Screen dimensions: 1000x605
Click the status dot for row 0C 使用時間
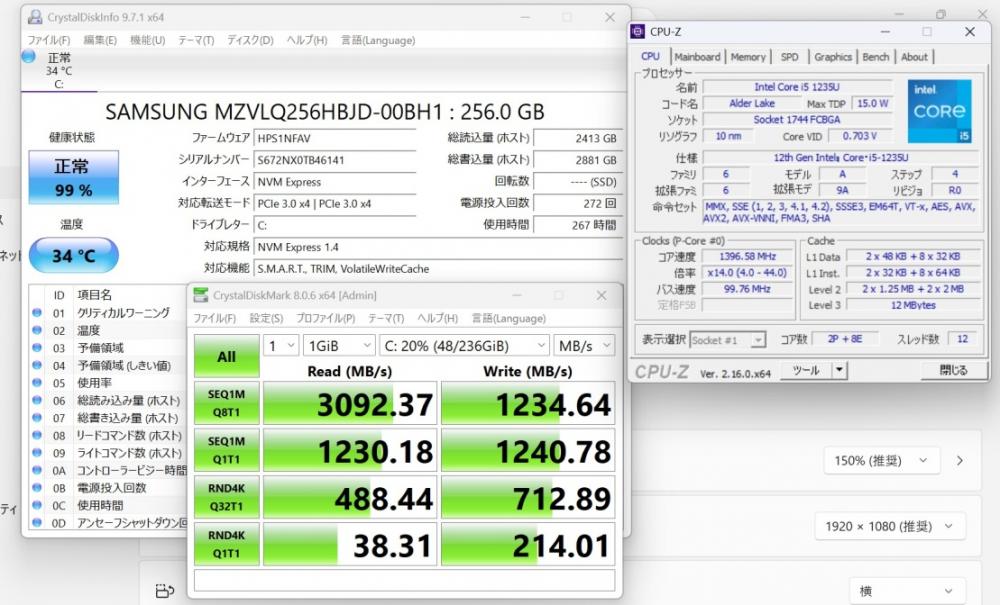37,505
